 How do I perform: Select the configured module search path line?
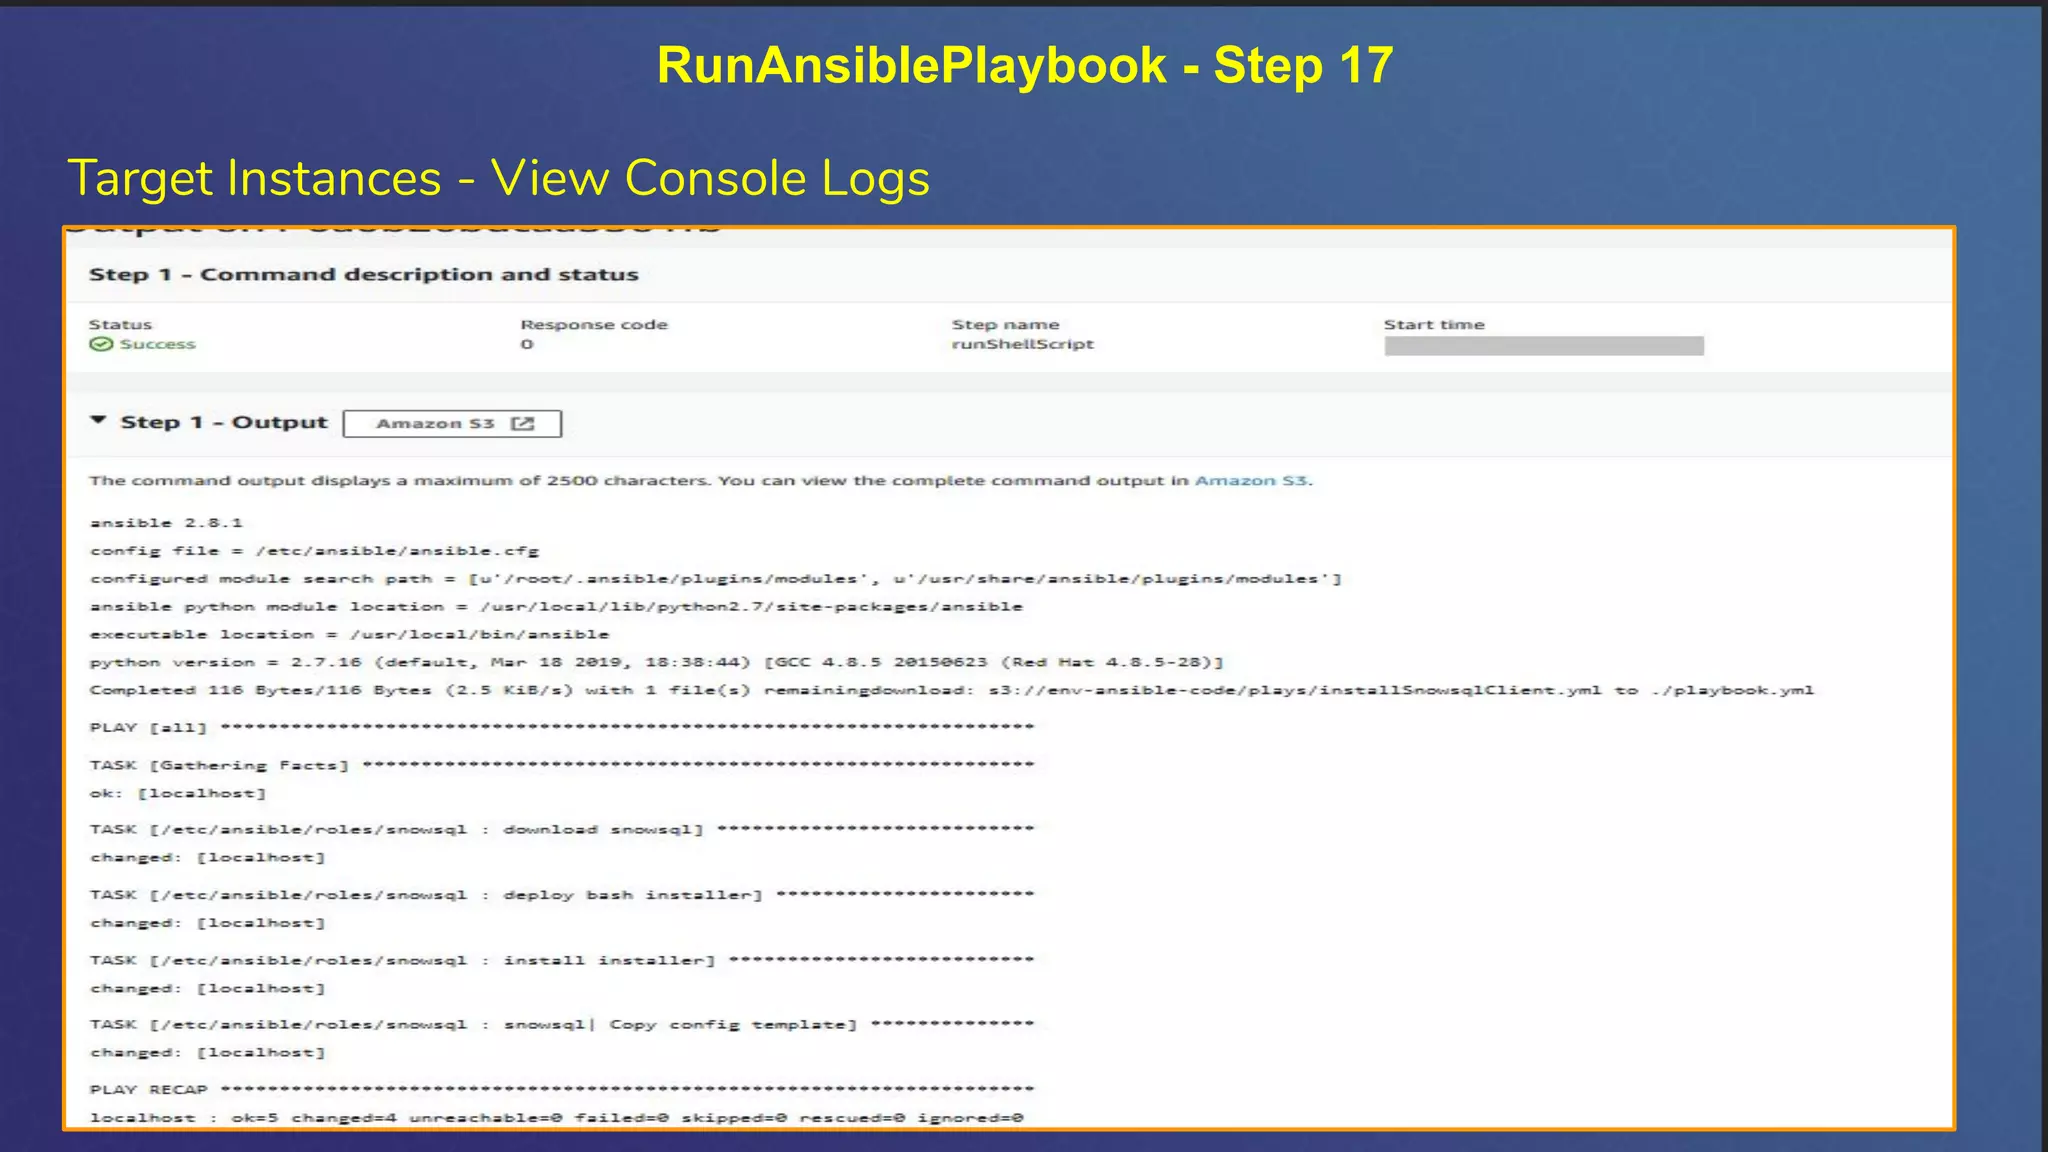[x=715, y=579]
